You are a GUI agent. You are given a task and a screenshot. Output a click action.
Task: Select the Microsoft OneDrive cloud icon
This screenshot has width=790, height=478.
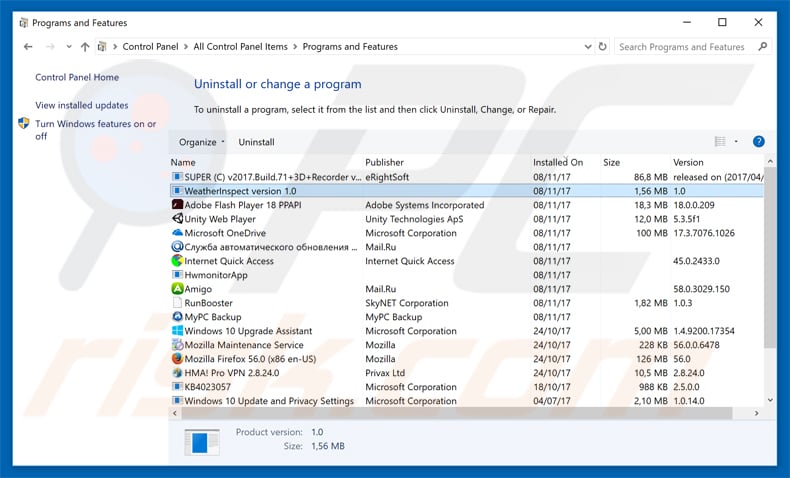tap(177, 233)
